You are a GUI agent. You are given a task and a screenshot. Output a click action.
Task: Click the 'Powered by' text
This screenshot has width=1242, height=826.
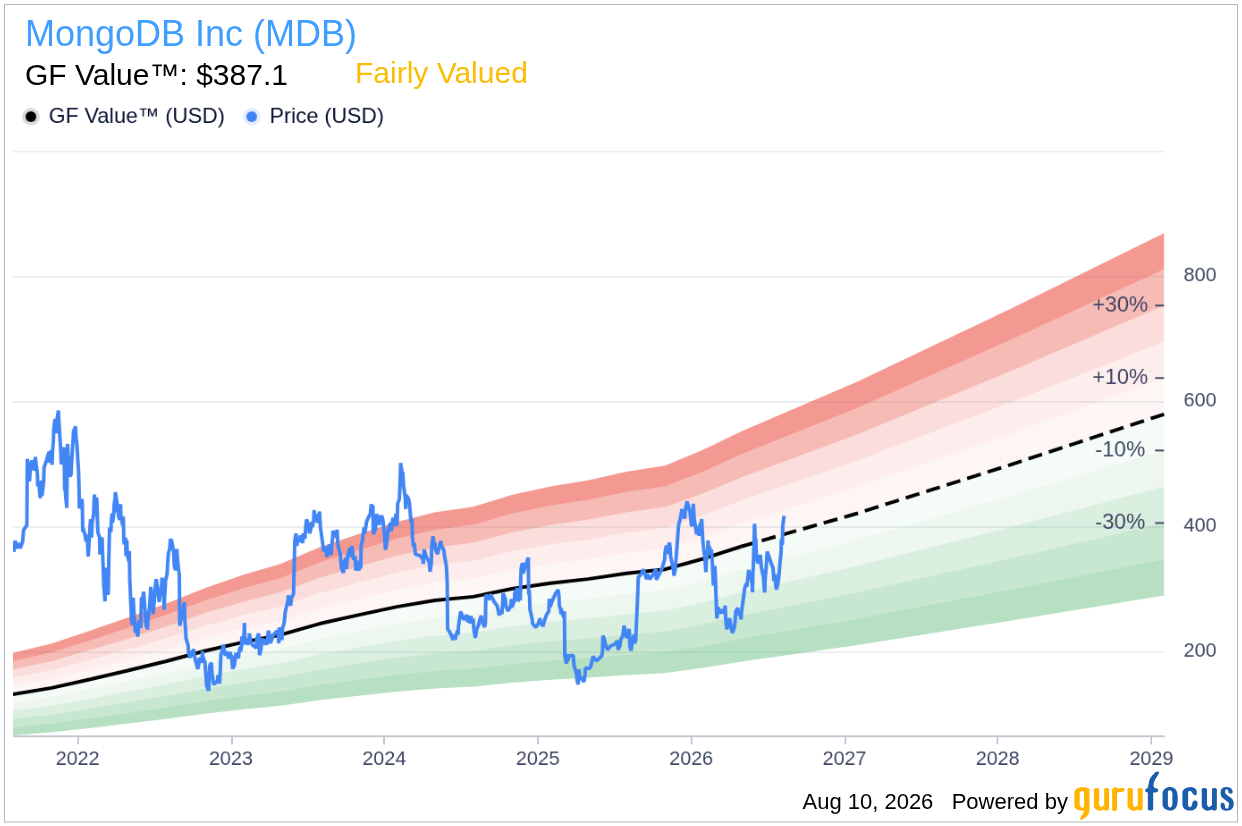[x=1010, y=802]
